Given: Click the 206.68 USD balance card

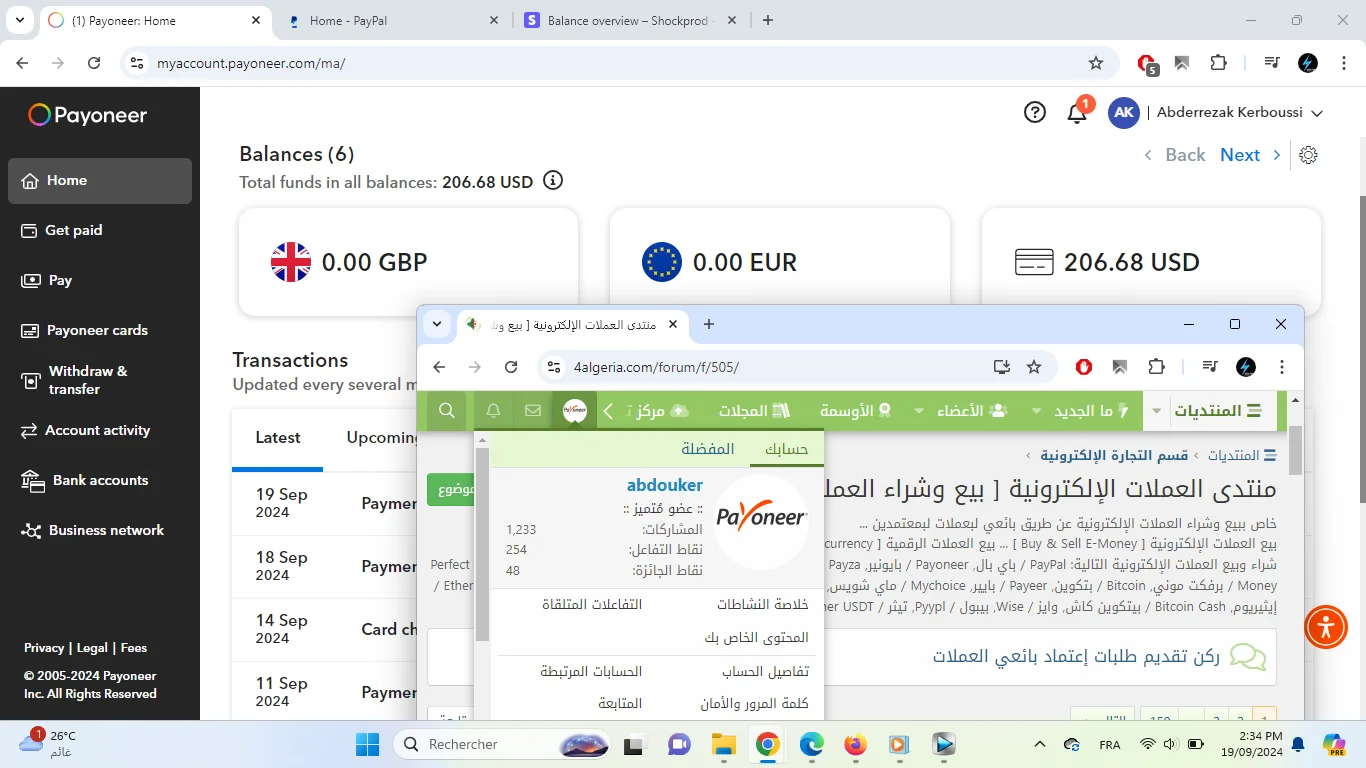Looking at the screenshot, I should click(1150, 262).
